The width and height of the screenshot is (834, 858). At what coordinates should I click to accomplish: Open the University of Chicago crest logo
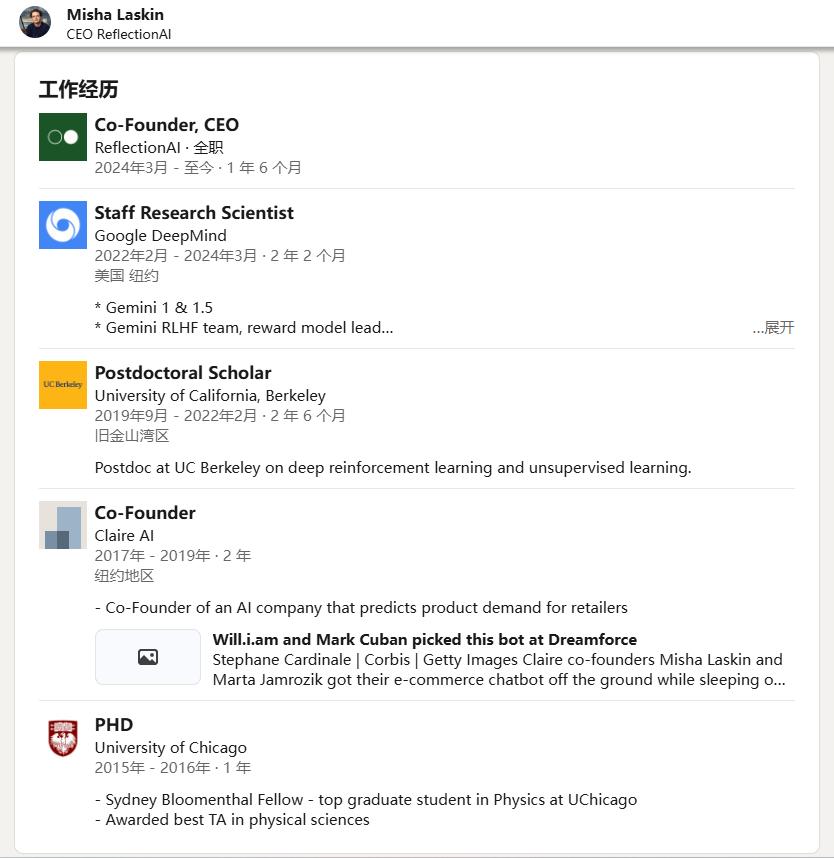[63, 737]
